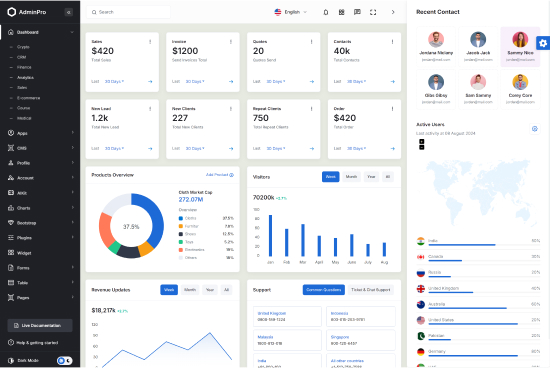
Task: Expand the Charts sidebar menu
Action: pos(40,208)
